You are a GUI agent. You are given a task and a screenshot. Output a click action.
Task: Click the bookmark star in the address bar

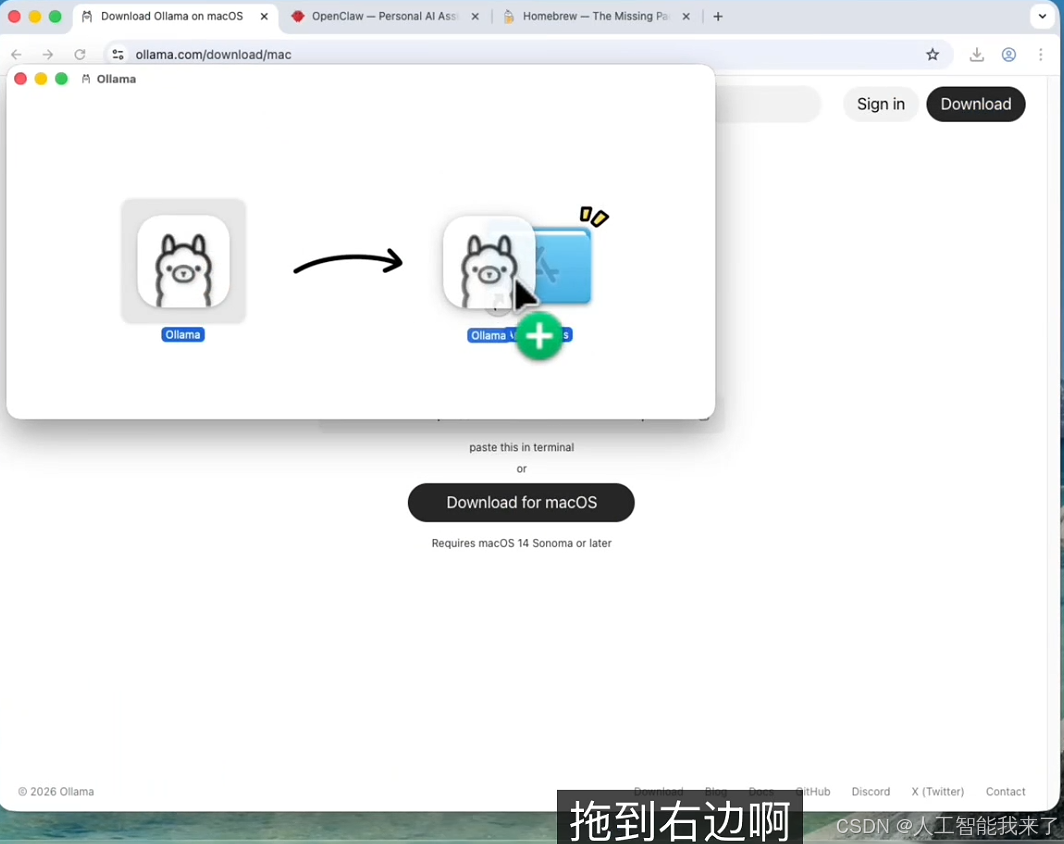tap(933, 55)
